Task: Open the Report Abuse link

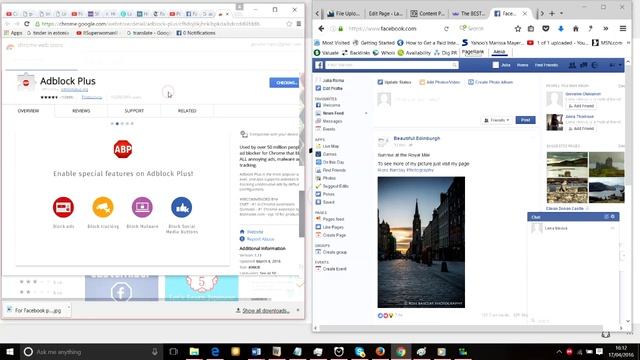Action: 260,239
